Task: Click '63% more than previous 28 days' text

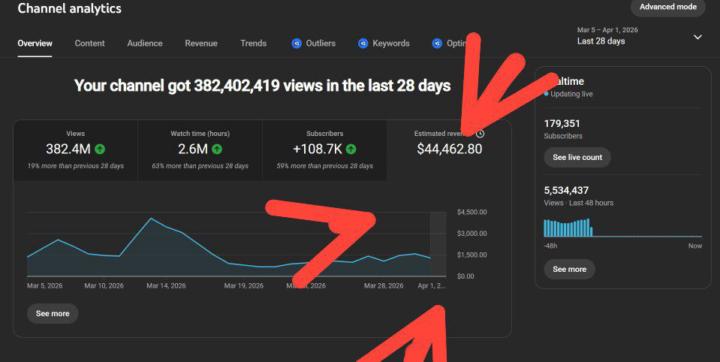Action: (x=200, y=166)
